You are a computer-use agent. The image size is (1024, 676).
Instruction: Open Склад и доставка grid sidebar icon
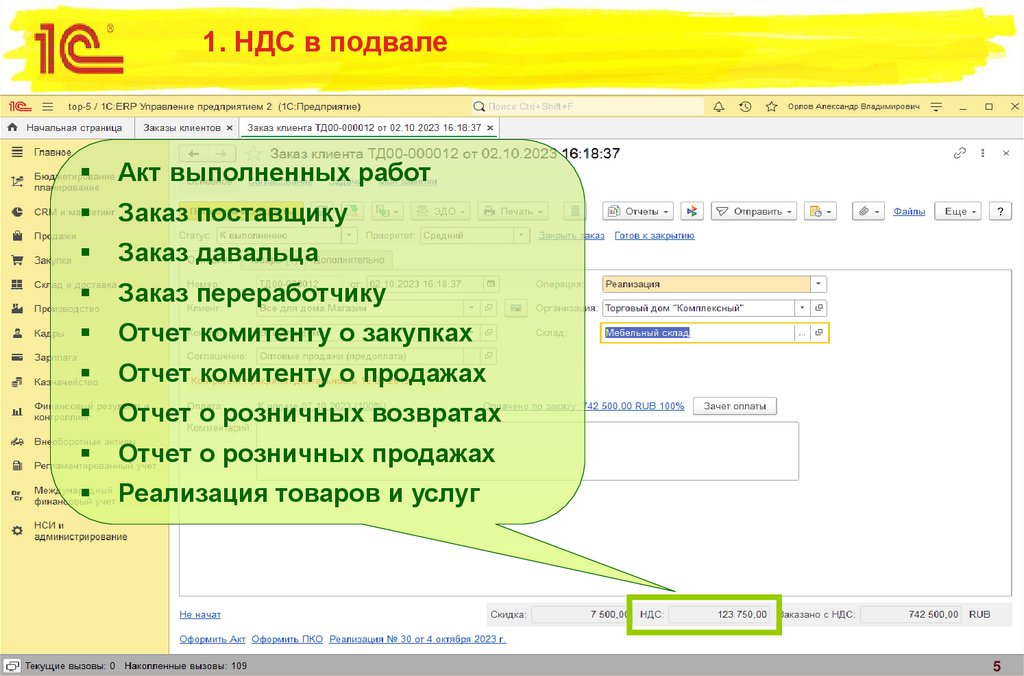tap(18, 284)
